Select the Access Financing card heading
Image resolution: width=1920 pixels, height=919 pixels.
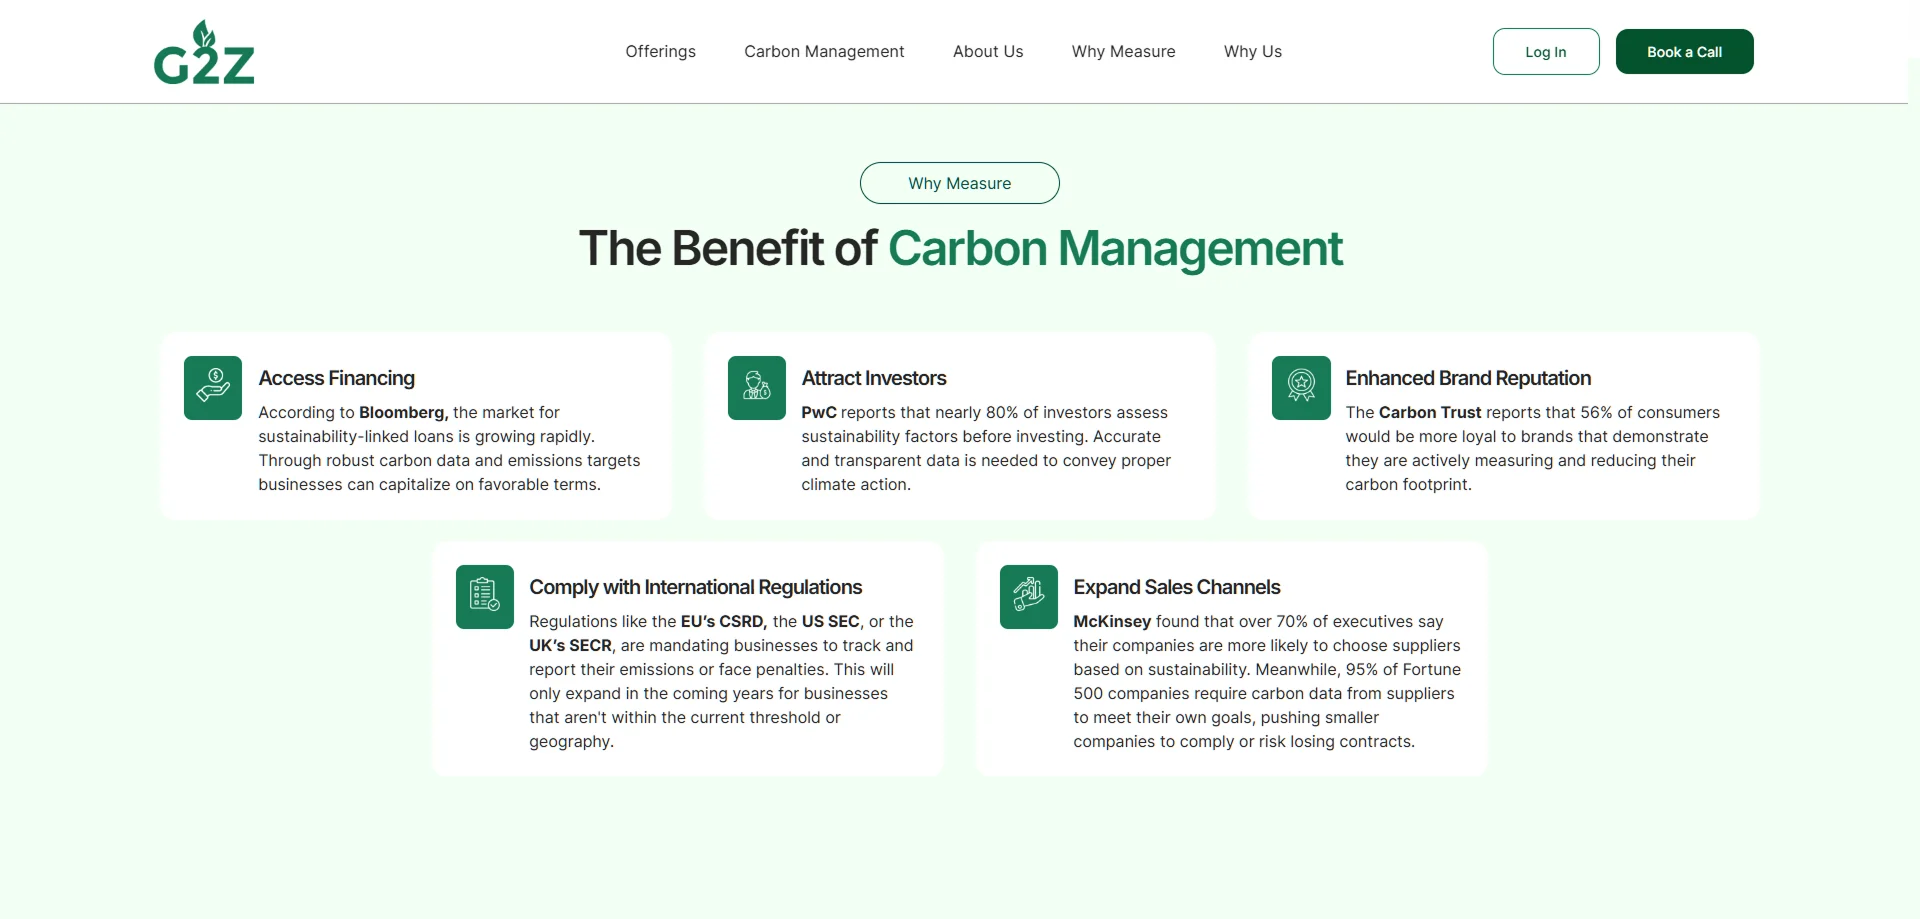coord(336,378)
